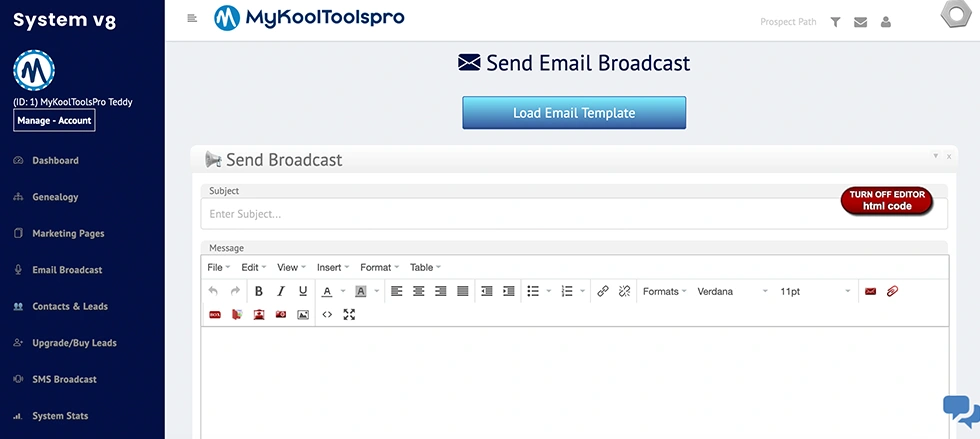Apply italic formatting to text
Image resolution: width=980 pixels, height=439 pixels.
pyautogui.click(x=281, y=291)
